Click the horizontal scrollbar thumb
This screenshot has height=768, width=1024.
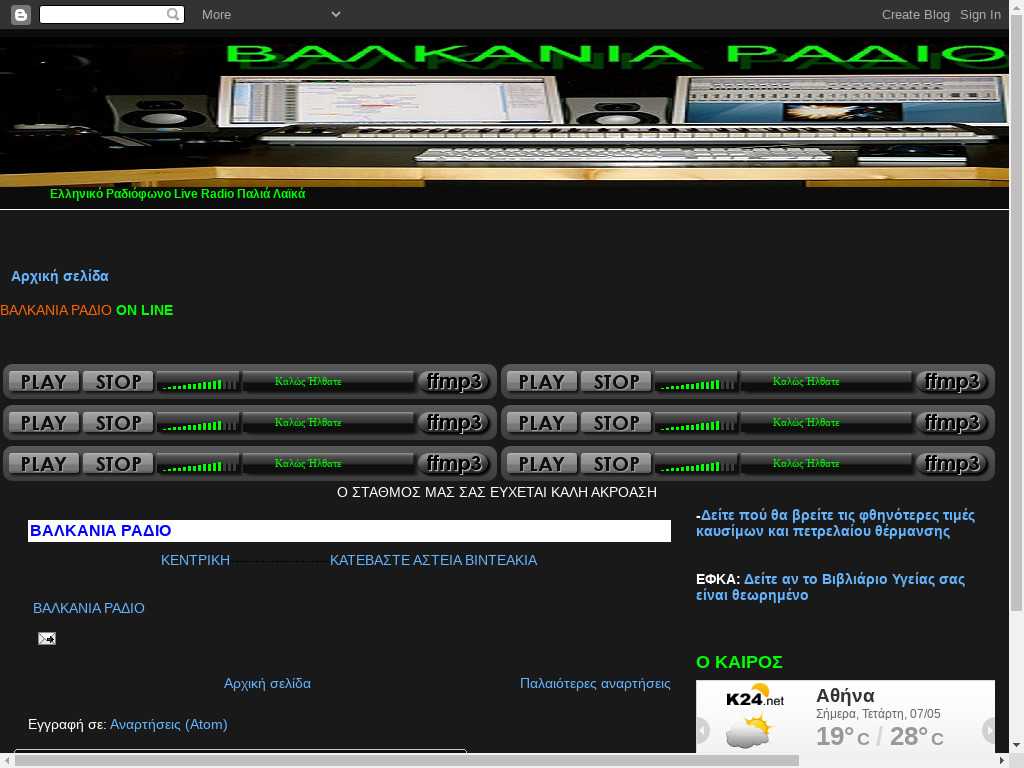point(406,761)
